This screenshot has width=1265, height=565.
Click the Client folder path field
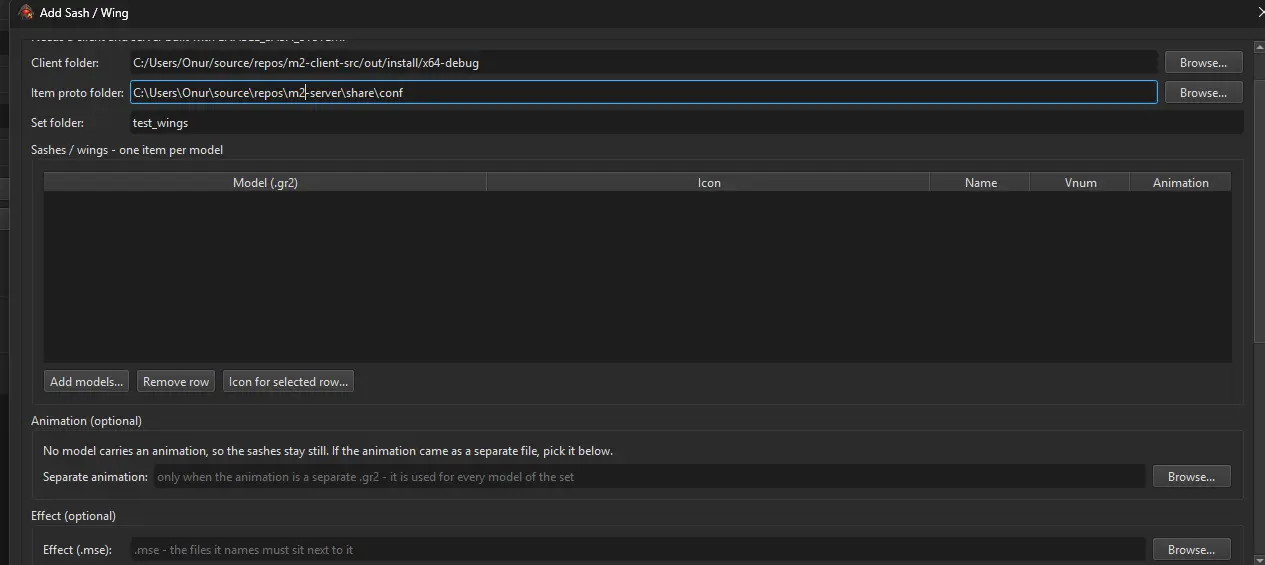[x=643, y=62]
